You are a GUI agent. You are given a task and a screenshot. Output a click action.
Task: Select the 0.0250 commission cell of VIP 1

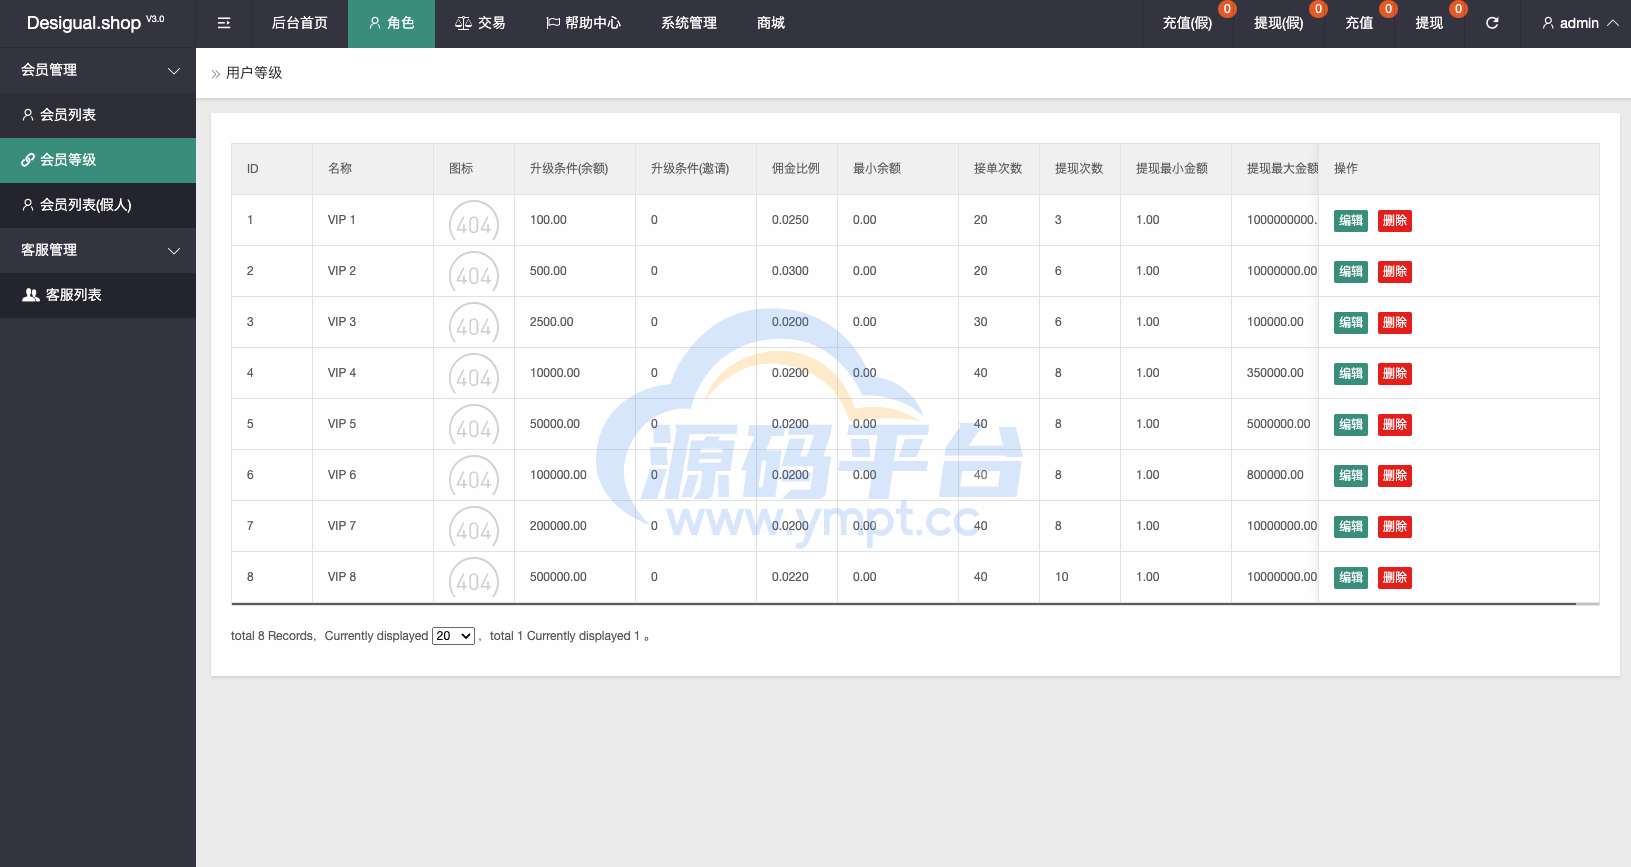(x=797, y=220)
